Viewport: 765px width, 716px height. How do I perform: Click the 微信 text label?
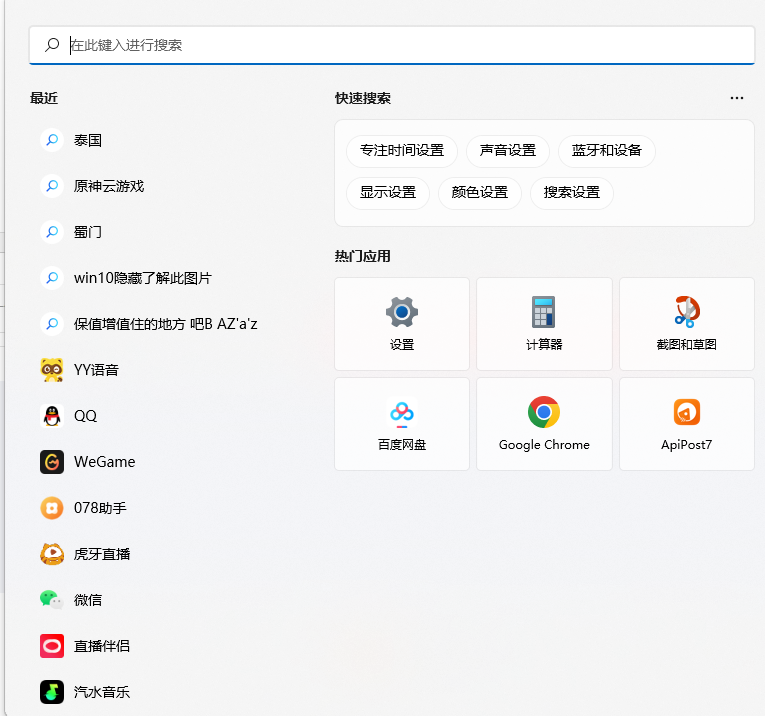[x=88, y=600]
